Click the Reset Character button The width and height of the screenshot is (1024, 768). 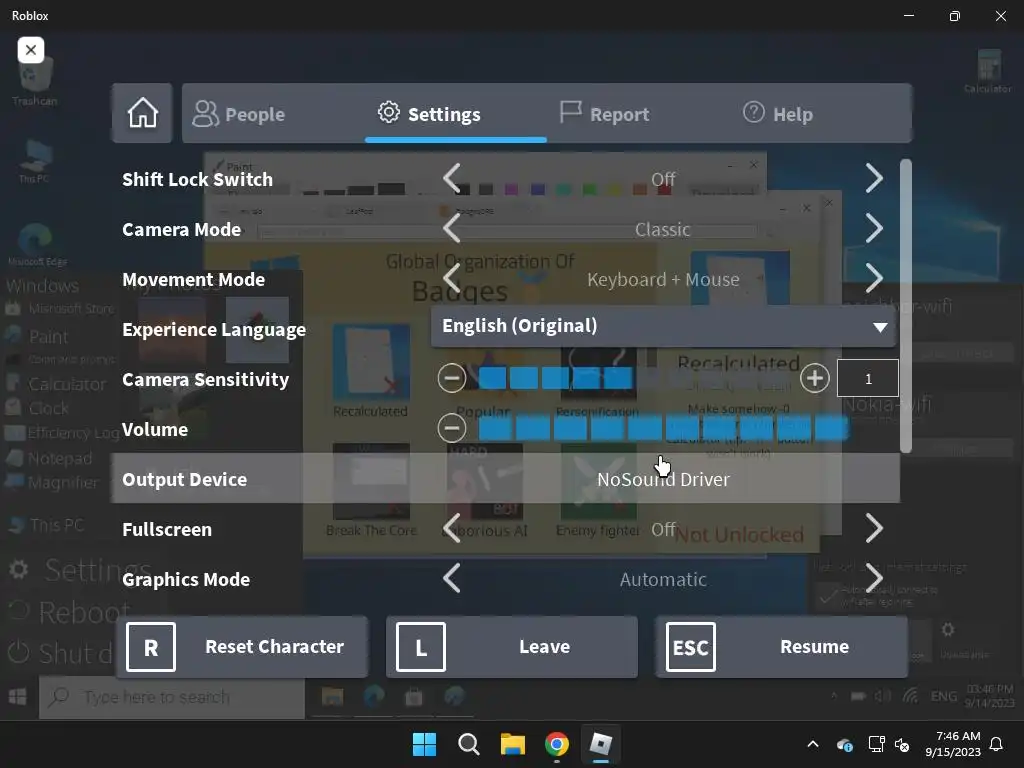coord(242,647)
